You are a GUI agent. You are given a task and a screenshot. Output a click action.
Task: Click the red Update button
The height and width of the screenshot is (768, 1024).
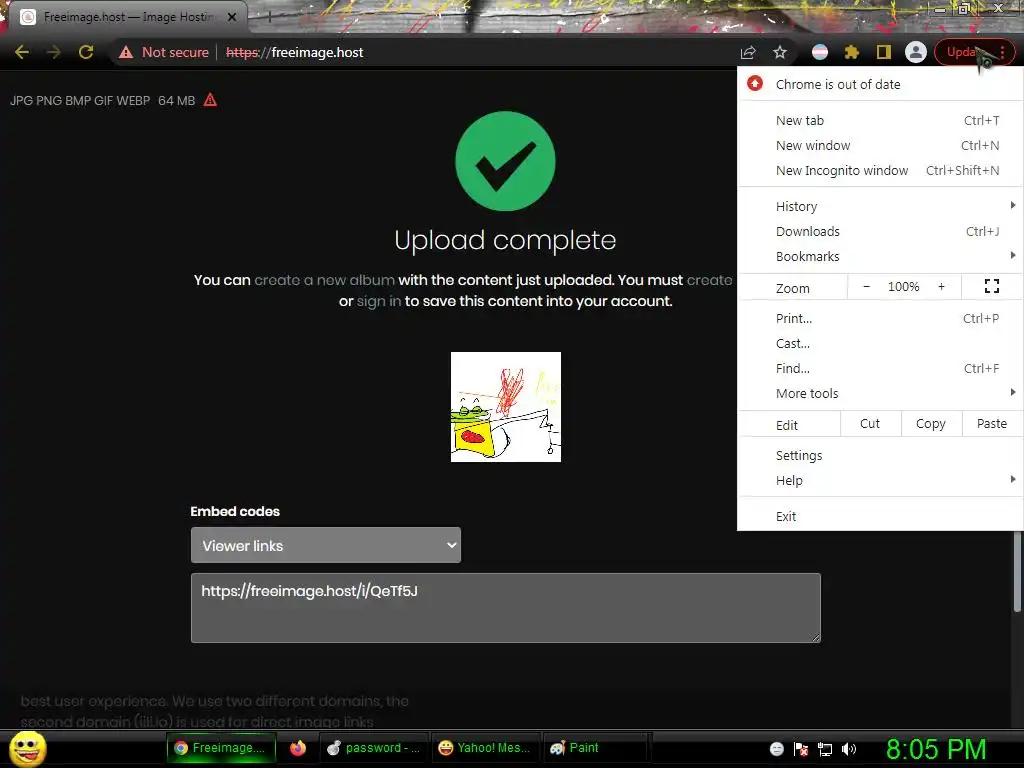(974, 52)
